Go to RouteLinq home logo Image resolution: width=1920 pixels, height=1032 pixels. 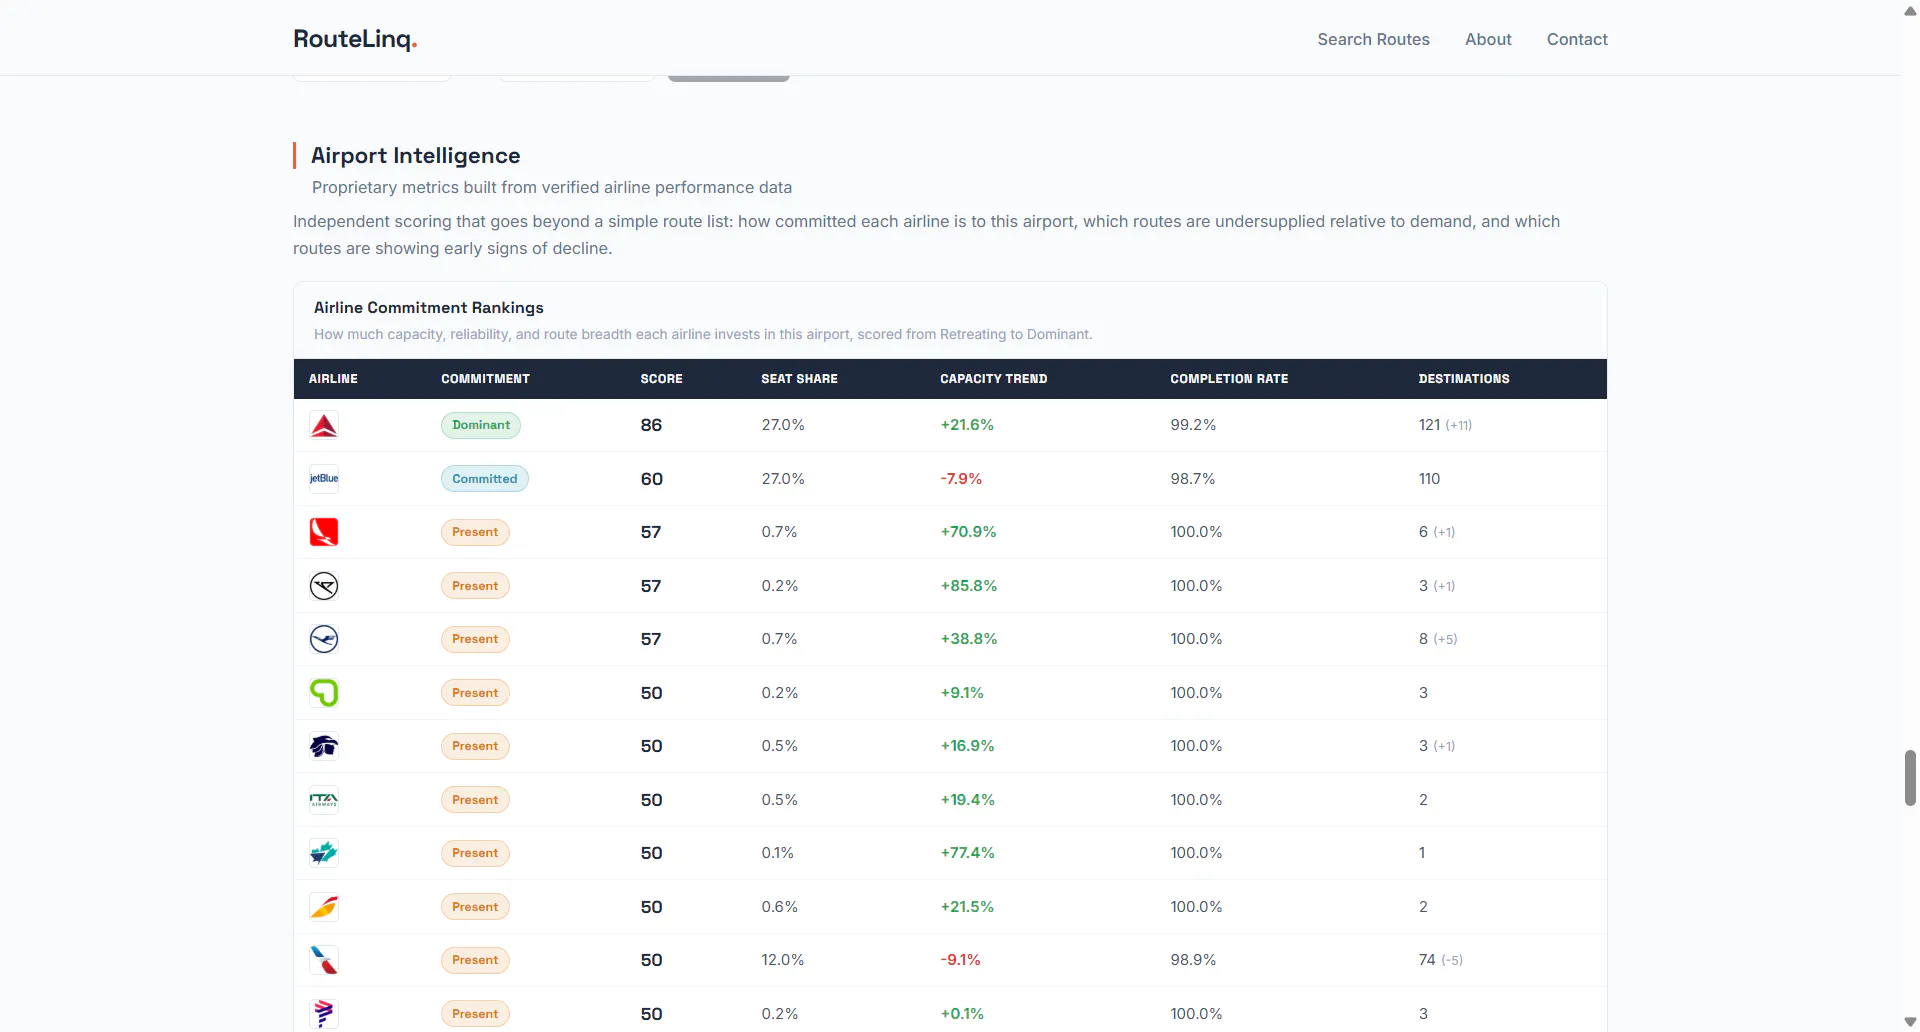point(355,39)
